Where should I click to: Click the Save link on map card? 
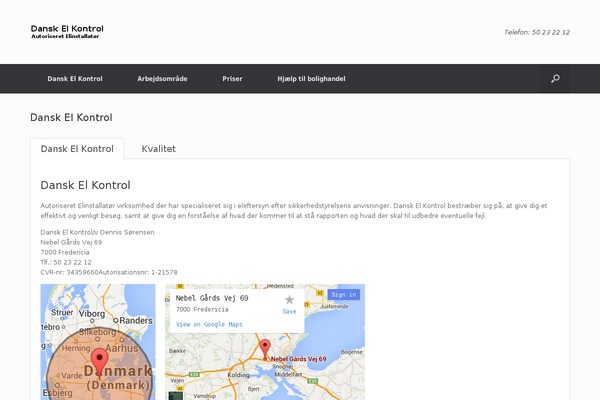click(x=289, y=311)
